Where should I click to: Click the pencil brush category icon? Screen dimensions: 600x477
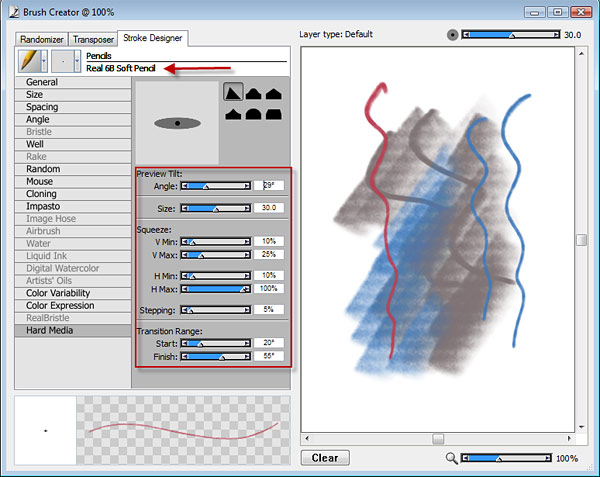[x=29, y=61]
